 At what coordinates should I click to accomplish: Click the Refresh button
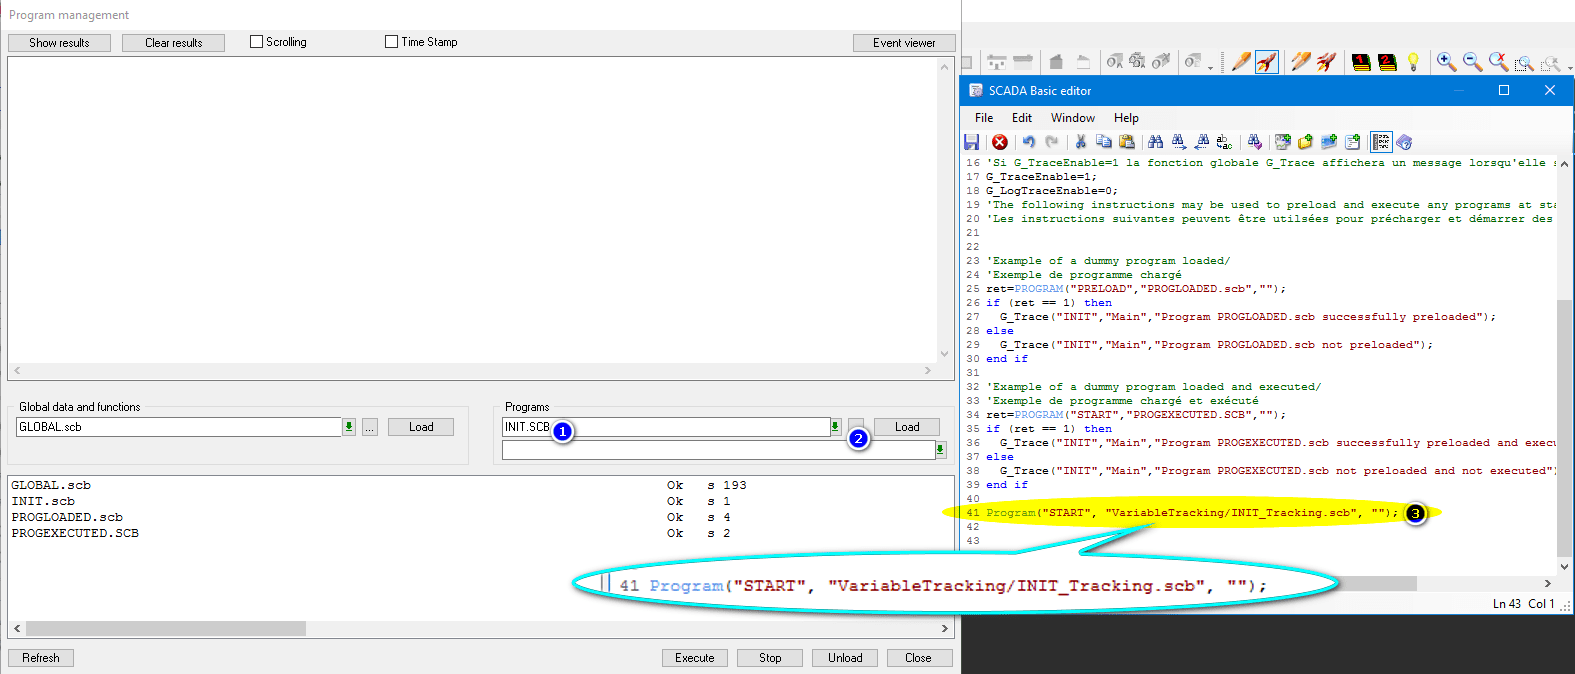pos(41,658)
